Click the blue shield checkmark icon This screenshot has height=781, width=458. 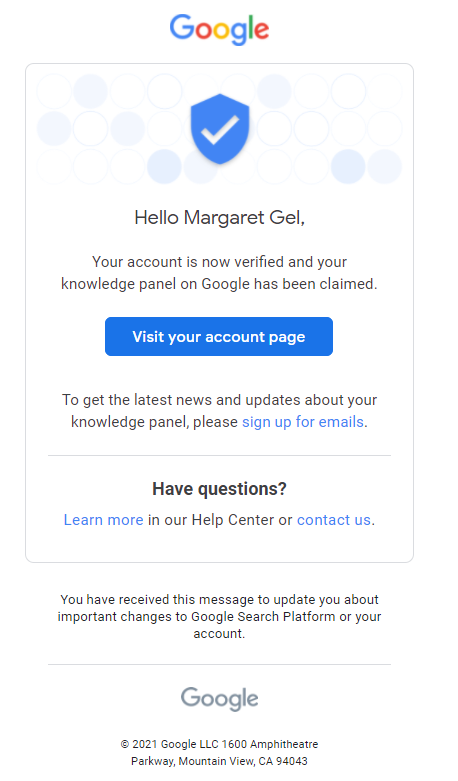pos(220,129)
